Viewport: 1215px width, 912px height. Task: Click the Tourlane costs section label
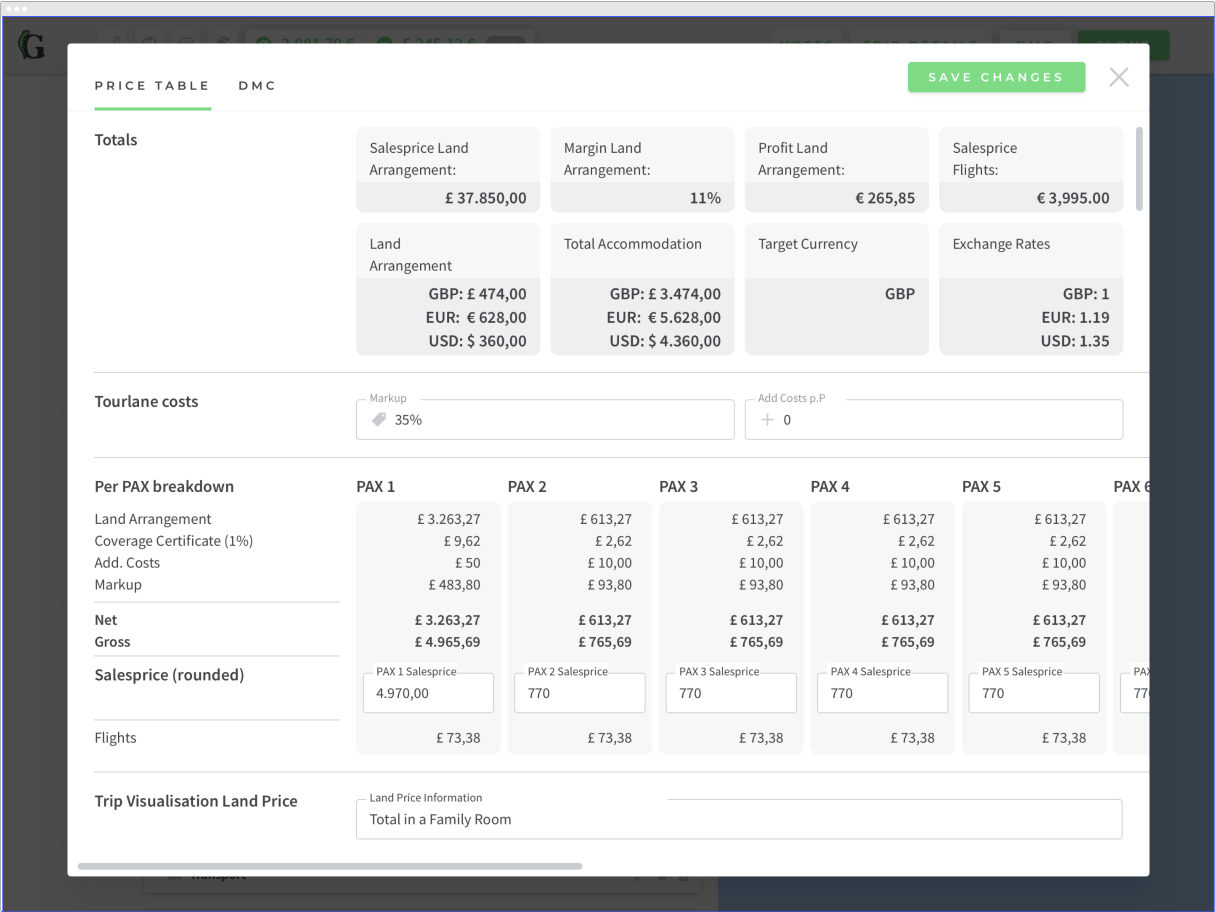pos(146,402)
